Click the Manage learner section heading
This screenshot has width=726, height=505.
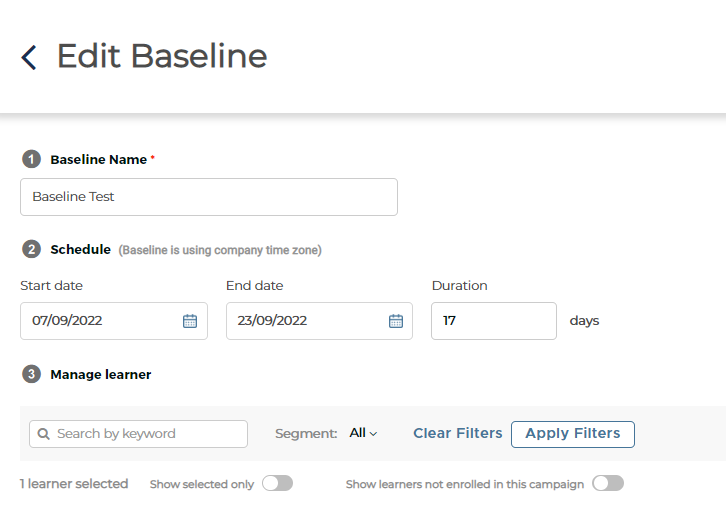point(100,374)
